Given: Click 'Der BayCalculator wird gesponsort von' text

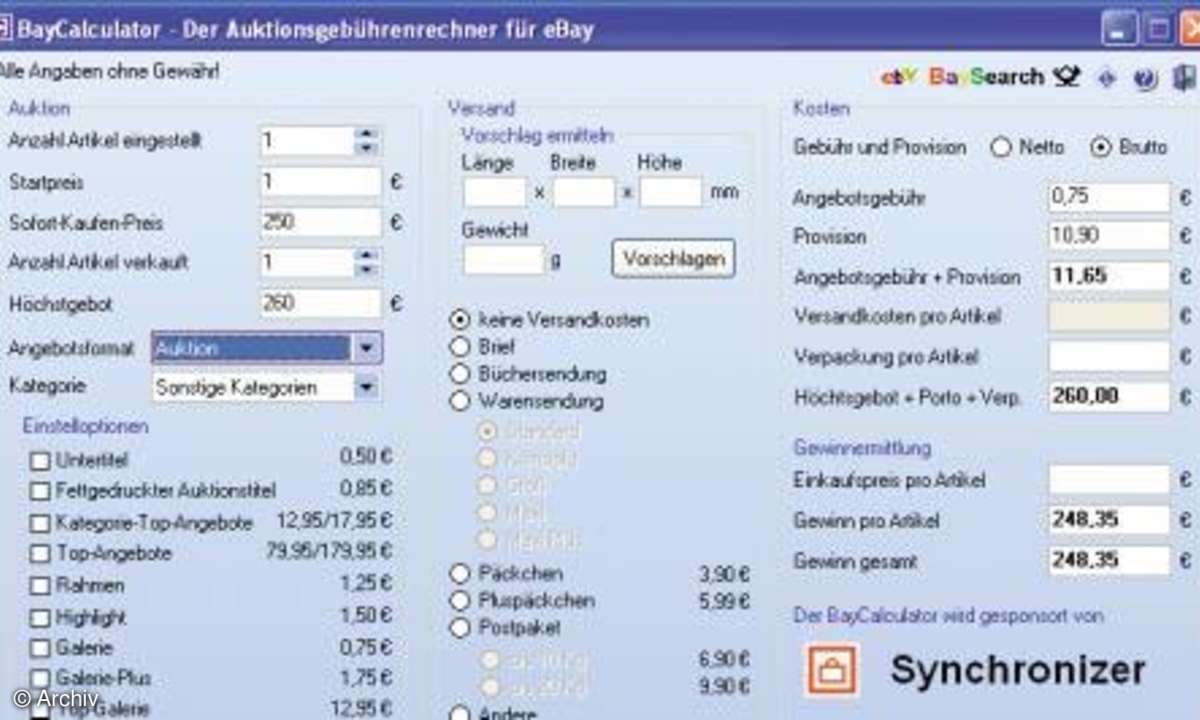Looking at the screenshot, I should [949, 616].
